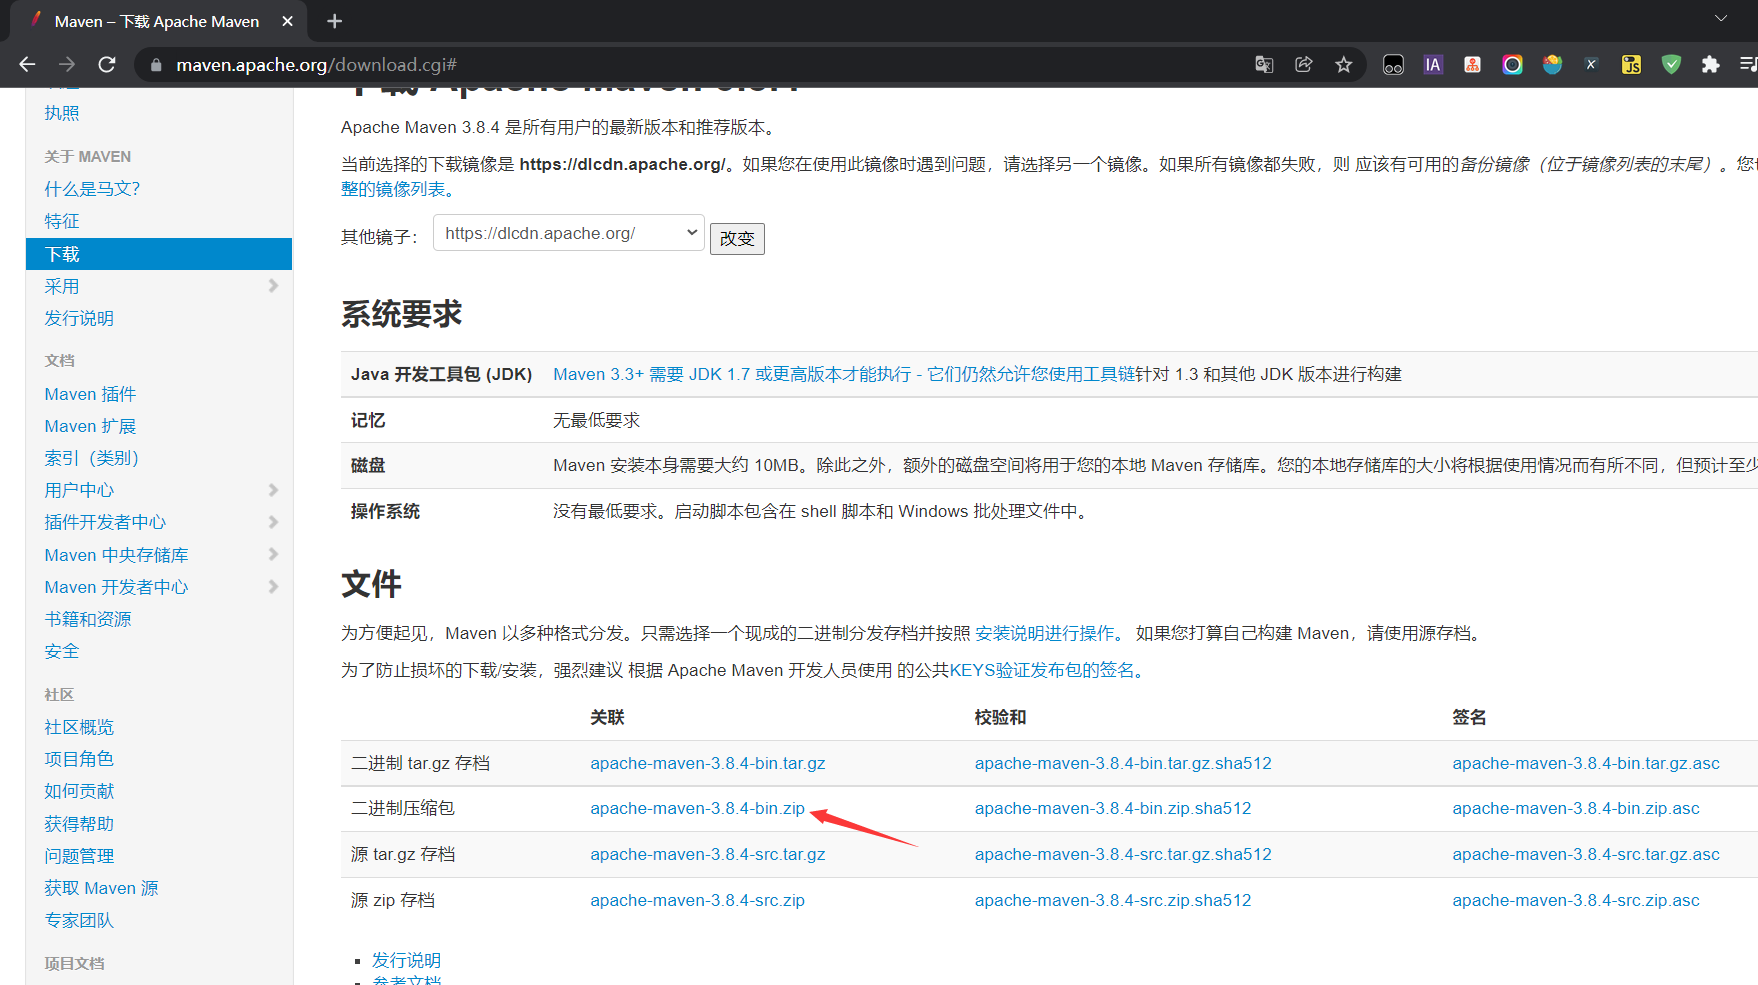Viewport: 1758px width, 985px height.
Task: Download apache-maven-3.8.4-src.tar.gz
Action: 708,854
